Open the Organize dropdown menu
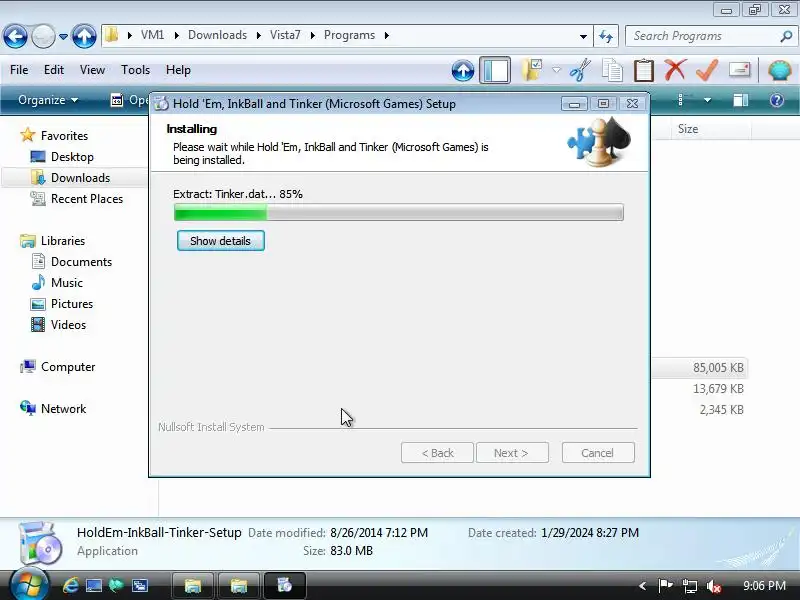800x600 pixels. [x=47, y=100]
